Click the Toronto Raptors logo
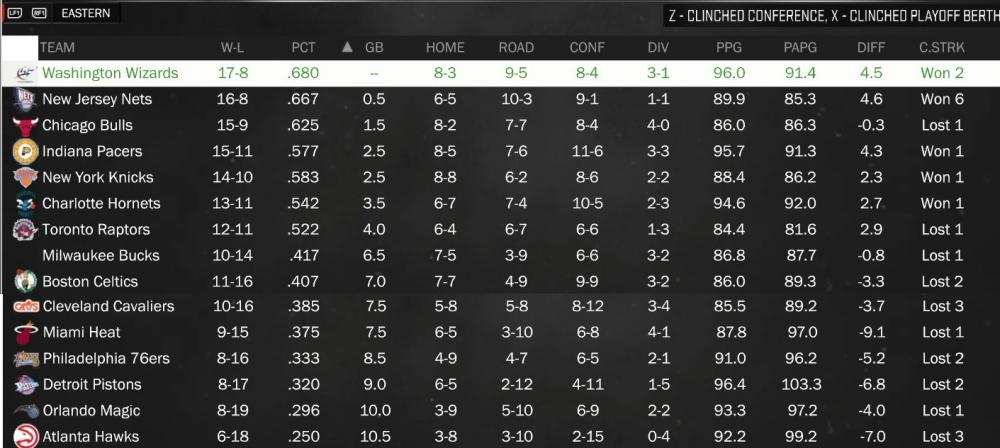Screen dimensions: 1000x448 pyautogui.click(x=26, y=229)
